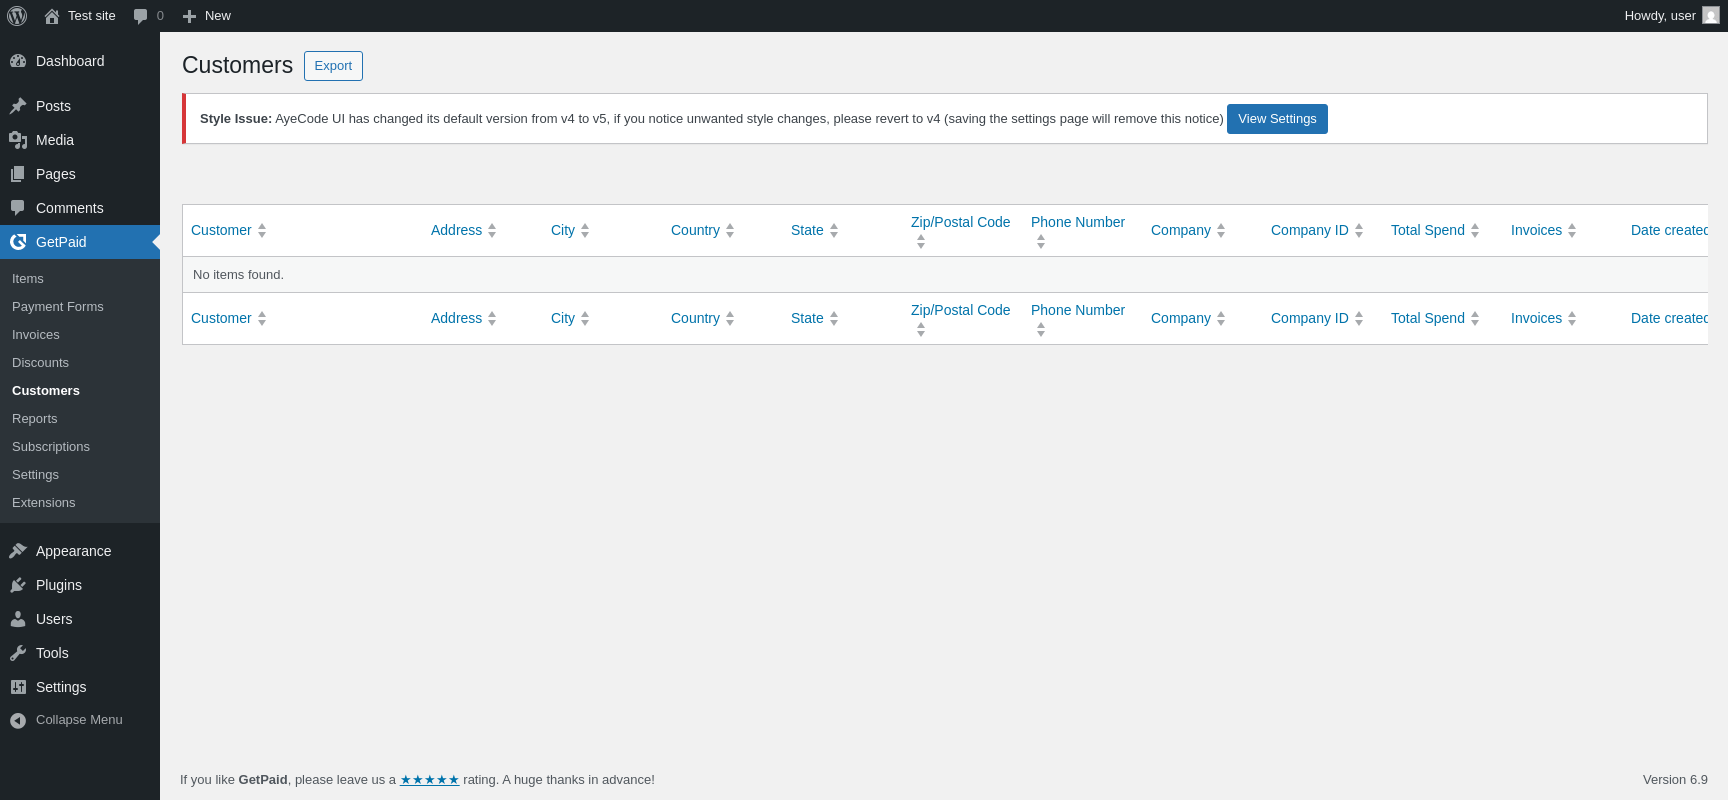Open the New content menu

click(207, 16)
